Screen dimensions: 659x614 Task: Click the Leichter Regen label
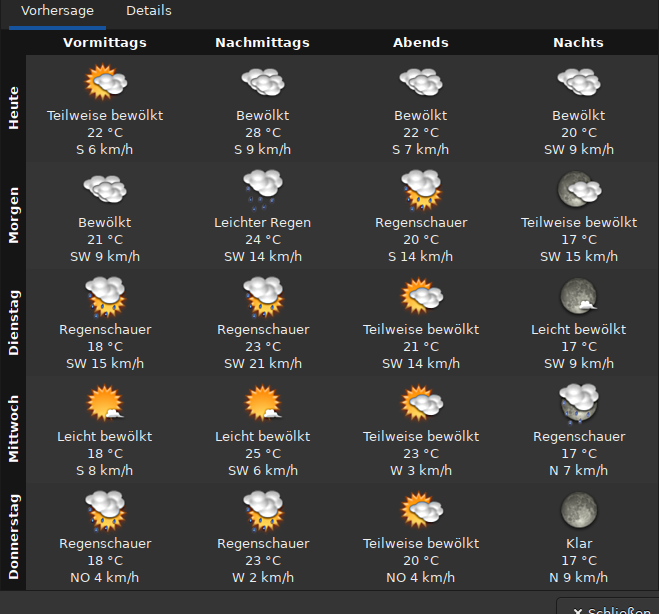tap(263, 223)
